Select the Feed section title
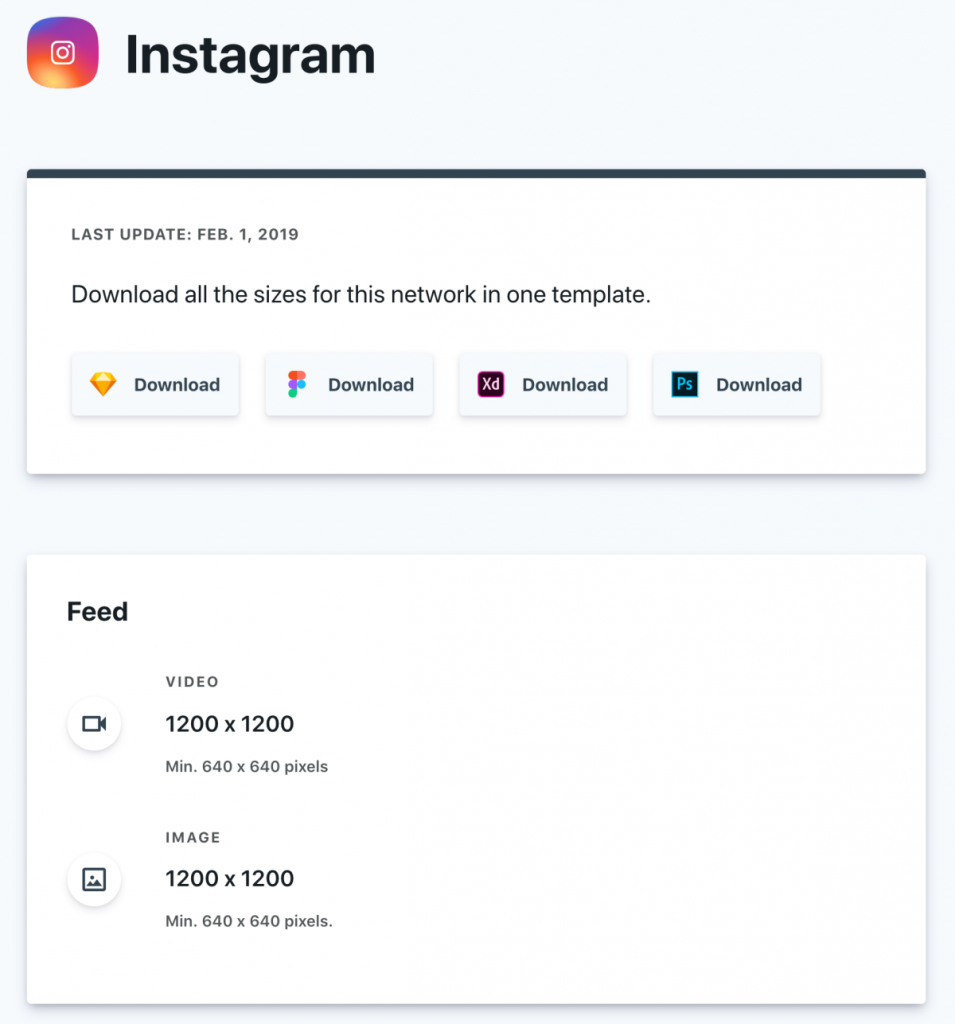This screenshot has height=1024, width=955. 96,611
